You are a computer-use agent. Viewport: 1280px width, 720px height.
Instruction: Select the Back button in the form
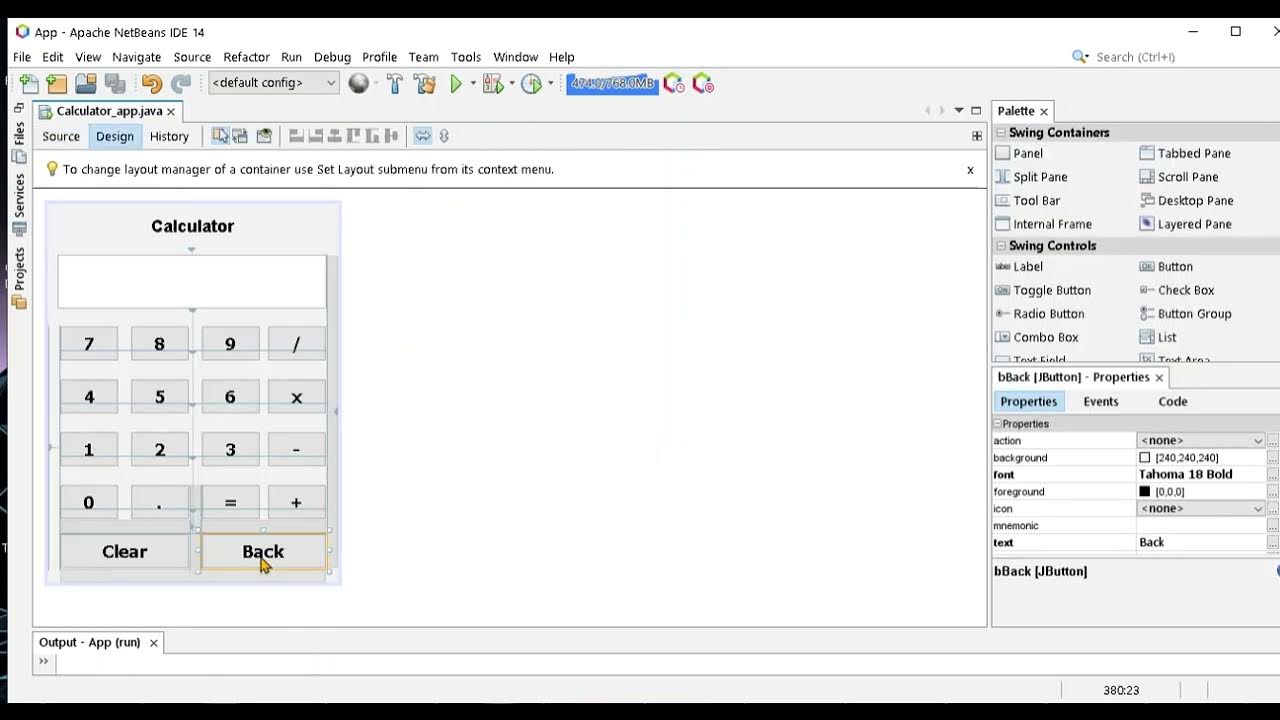[263, 552]
